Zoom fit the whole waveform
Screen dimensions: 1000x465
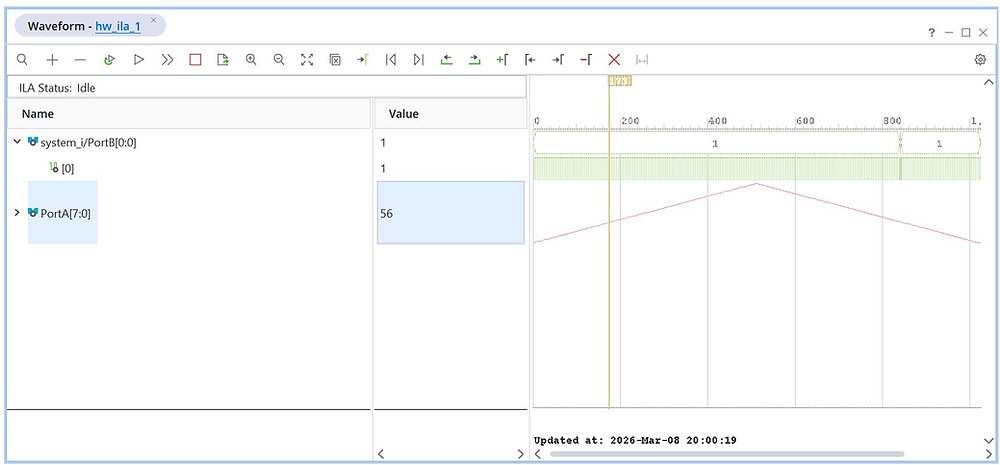(x=307, y=59)
